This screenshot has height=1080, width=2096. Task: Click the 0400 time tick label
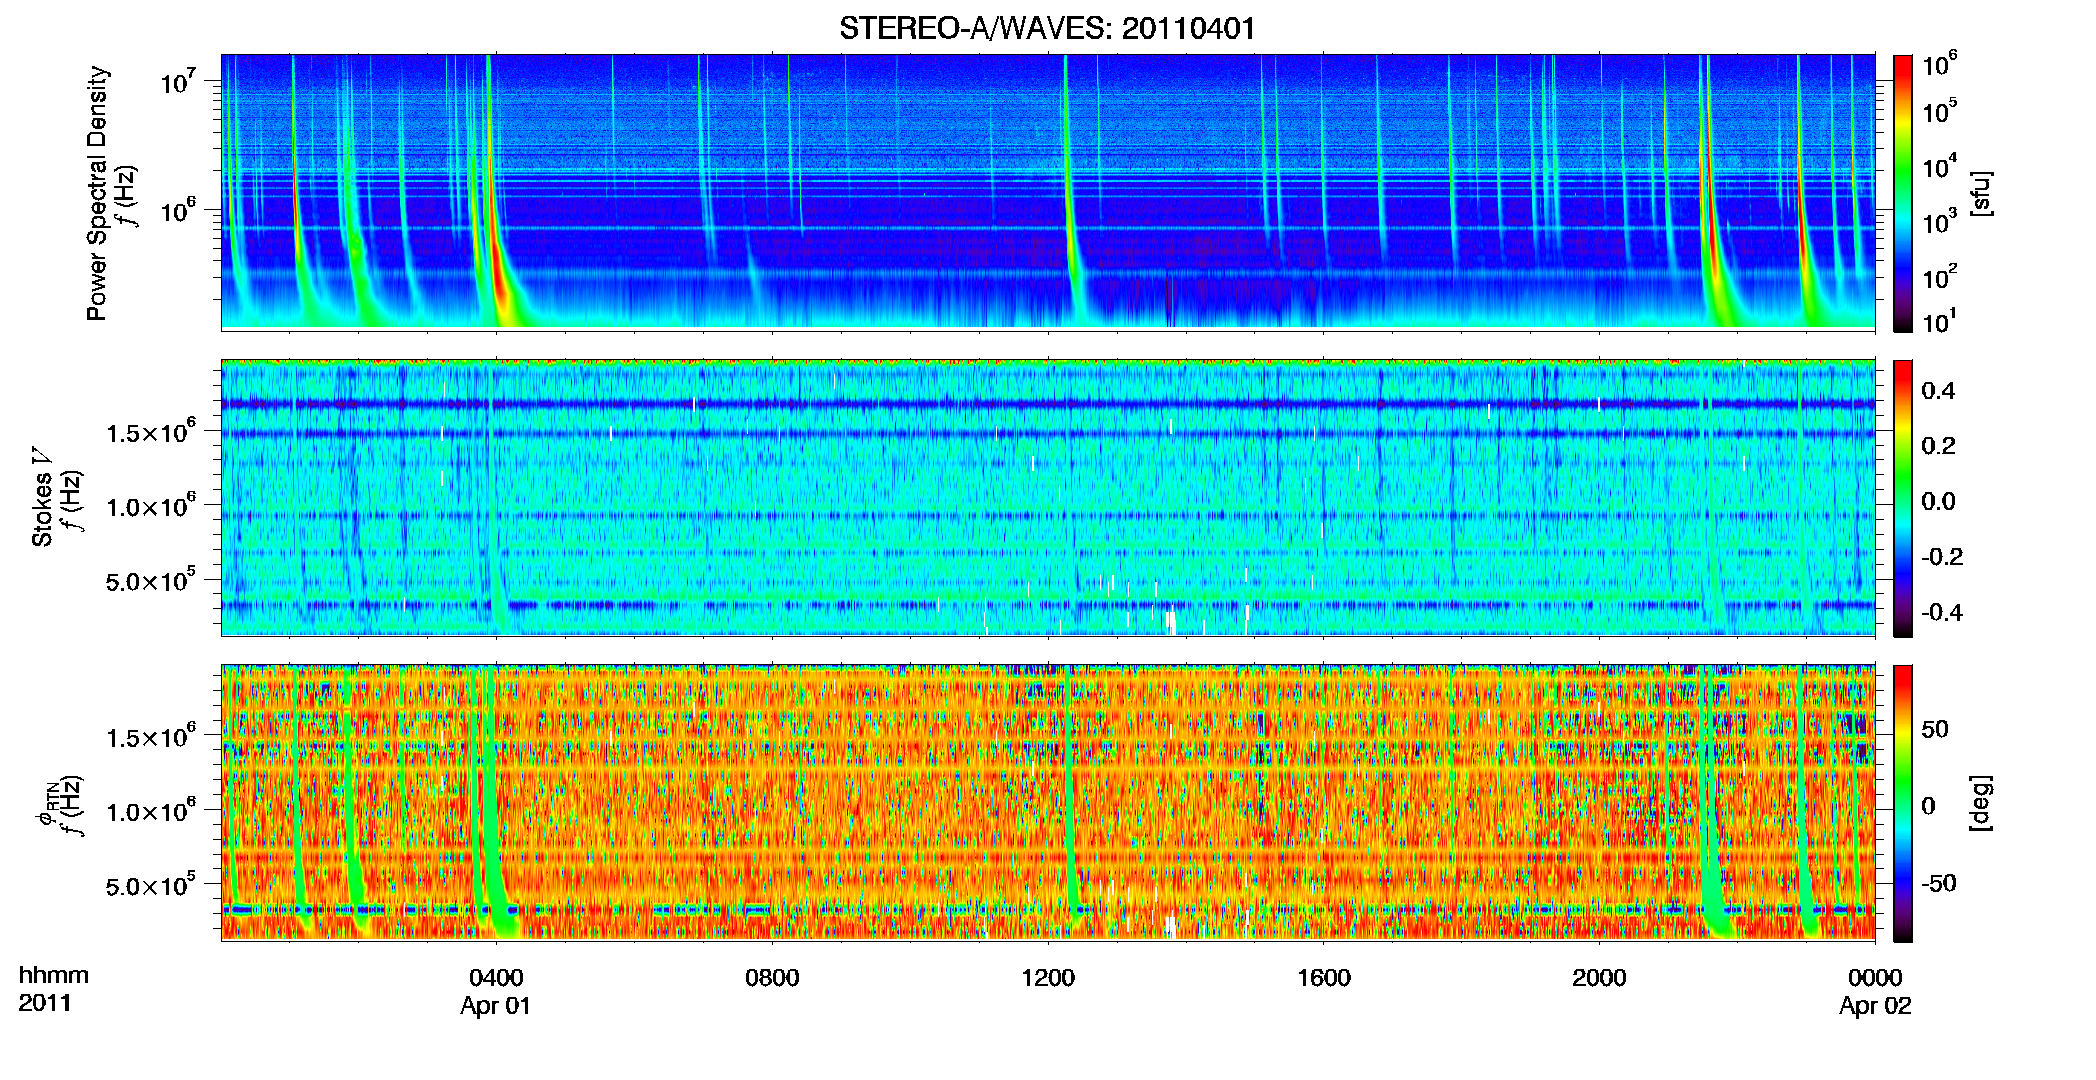[x=496, y=977]
